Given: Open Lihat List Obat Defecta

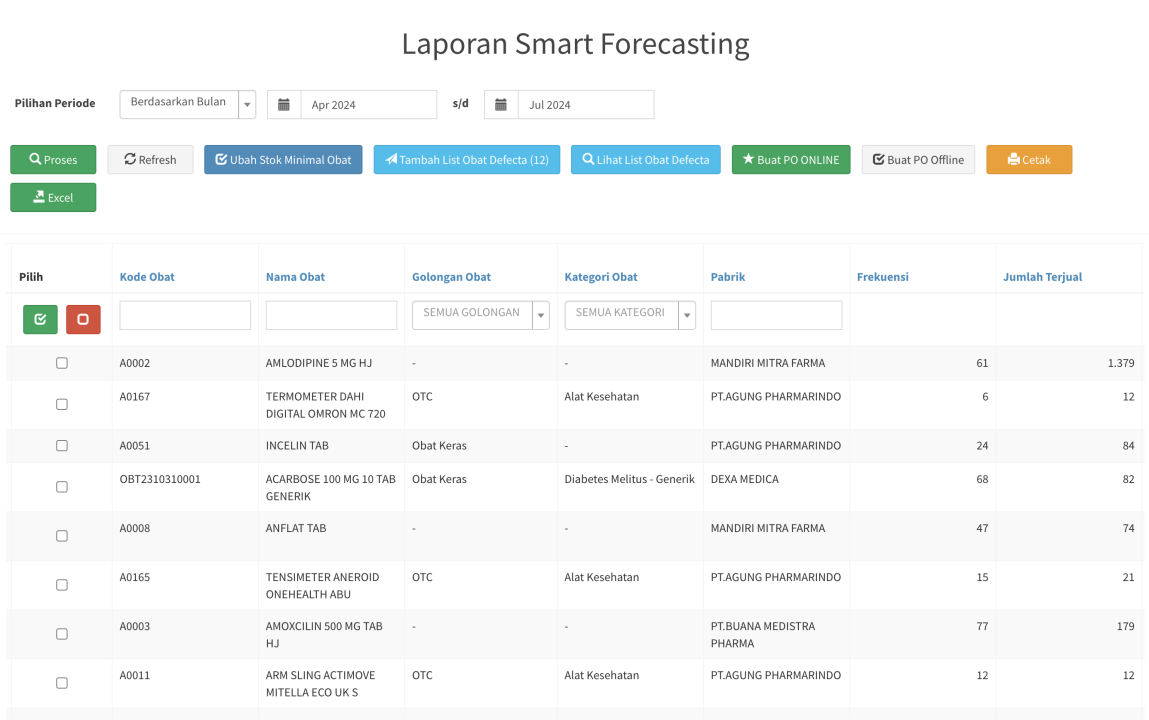Looking at the screenshot, I should (645, 160).
